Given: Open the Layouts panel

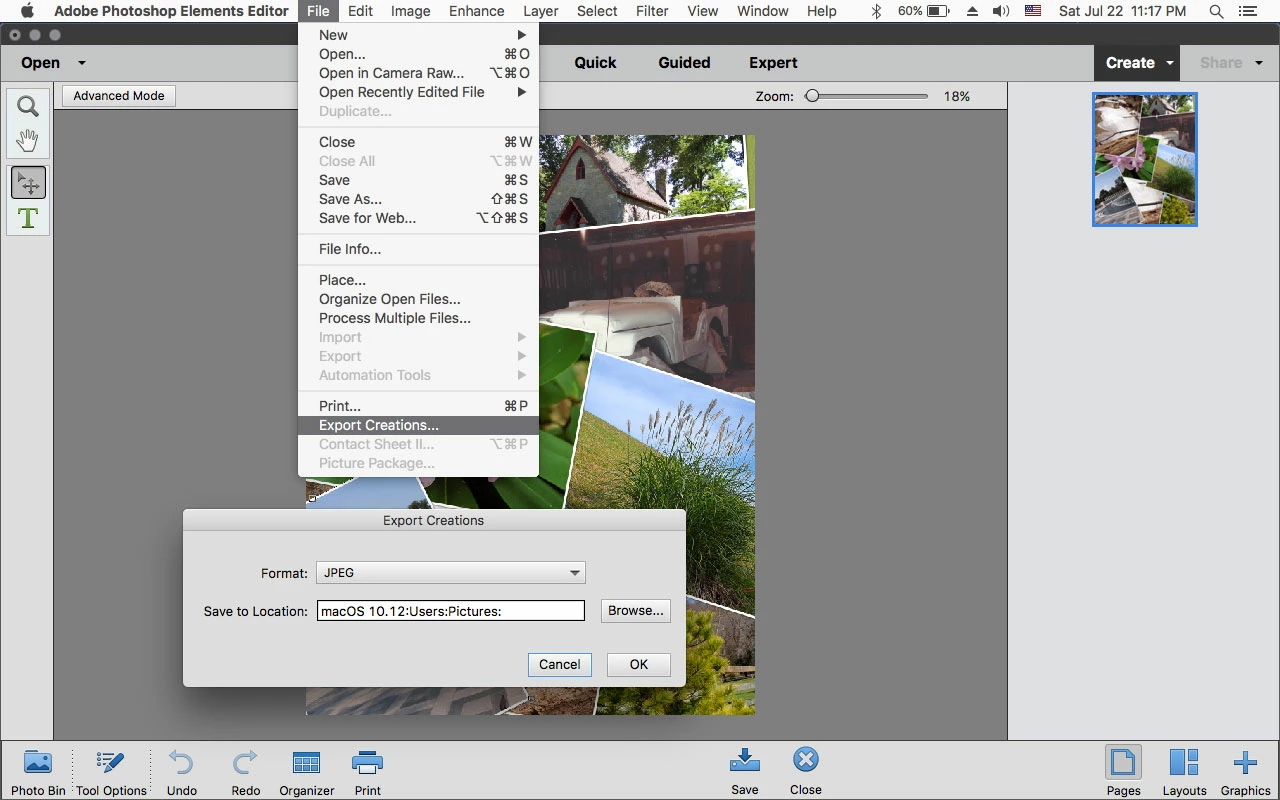Looking at the screenshot, I should (x=1184, y=772).
